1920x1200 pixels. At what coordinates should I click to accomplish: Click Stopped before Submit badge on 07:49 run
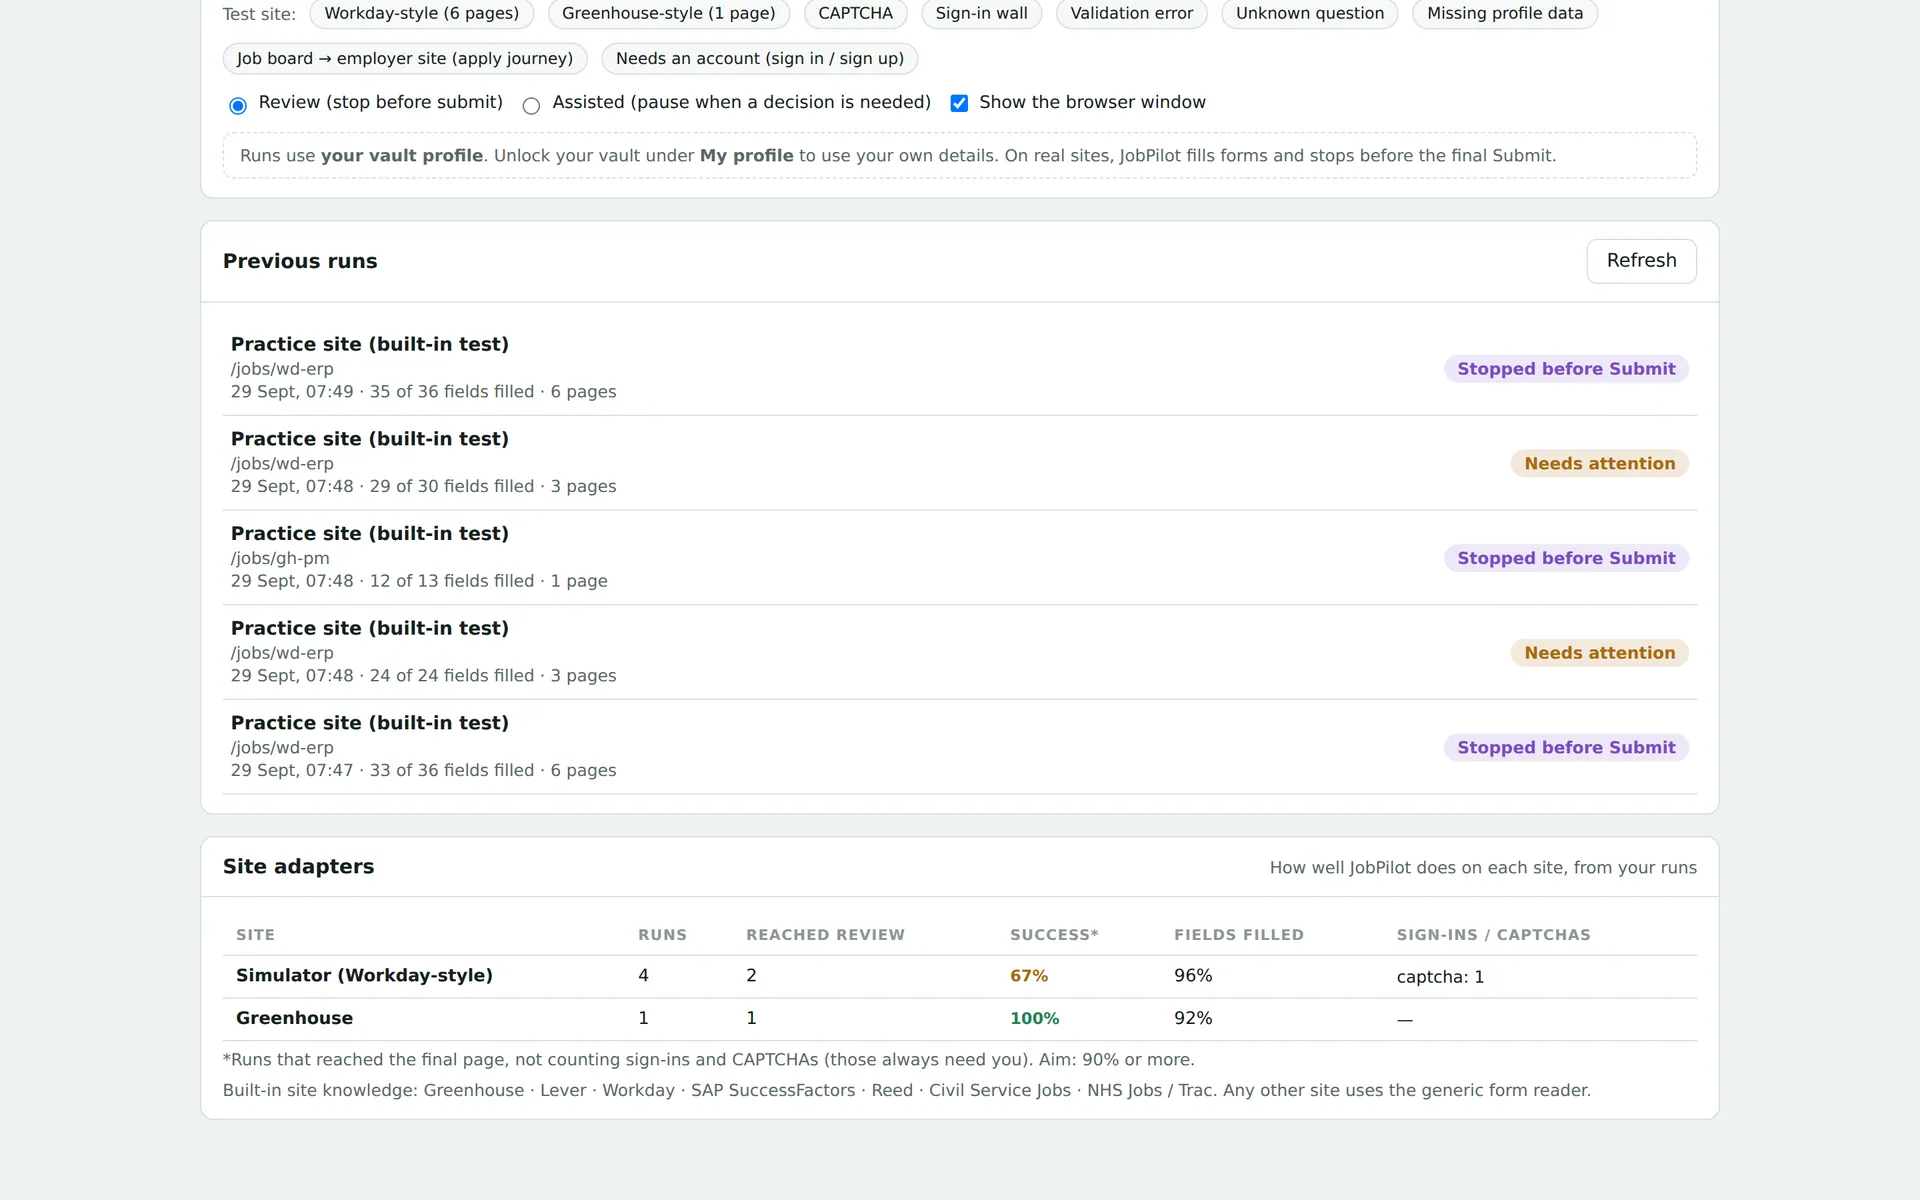point(1566,369)
